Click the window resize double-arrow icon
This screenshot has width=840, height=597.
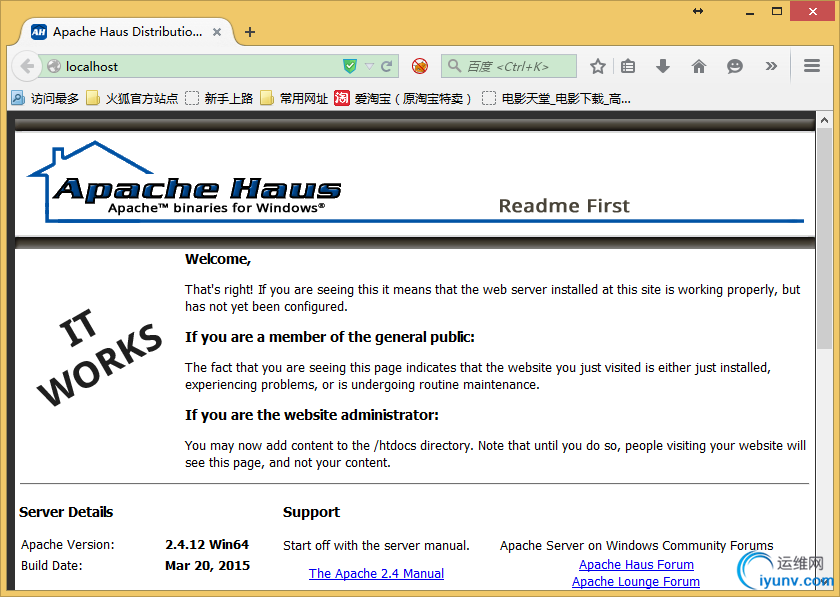[698, 11]
